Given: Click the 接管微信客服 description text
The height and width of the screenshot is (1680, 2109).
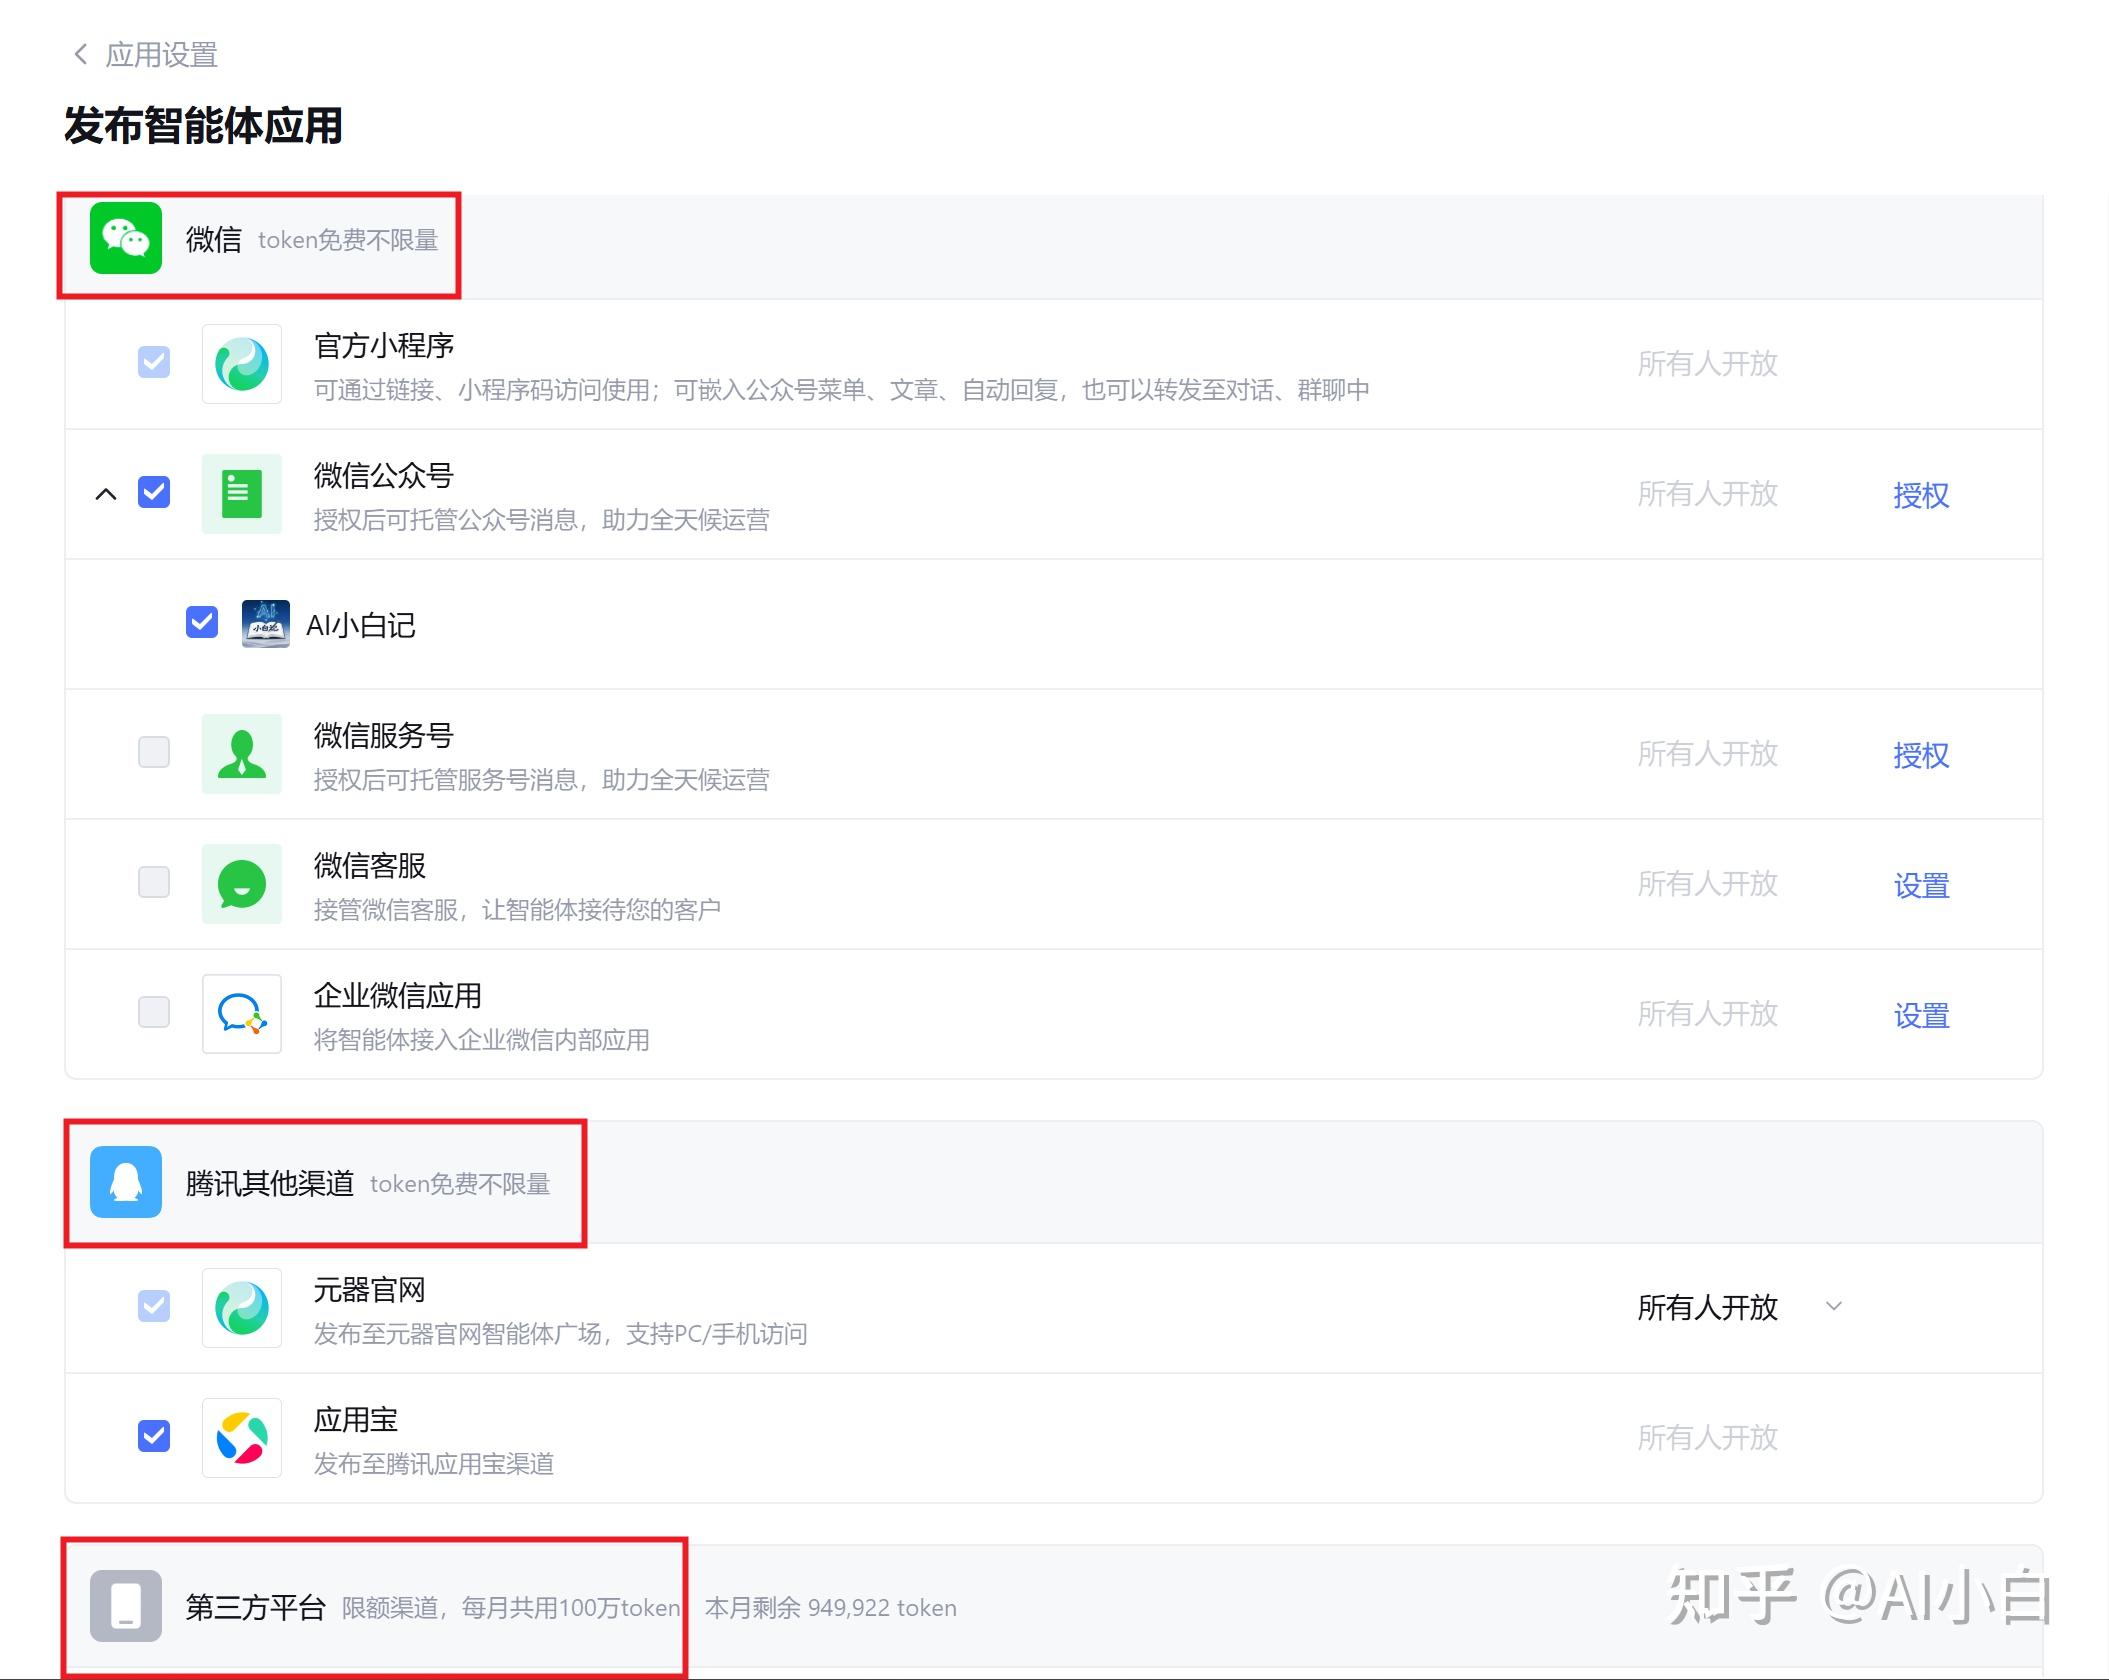Looking at the screenshot, I should click(x=517, y=910).
